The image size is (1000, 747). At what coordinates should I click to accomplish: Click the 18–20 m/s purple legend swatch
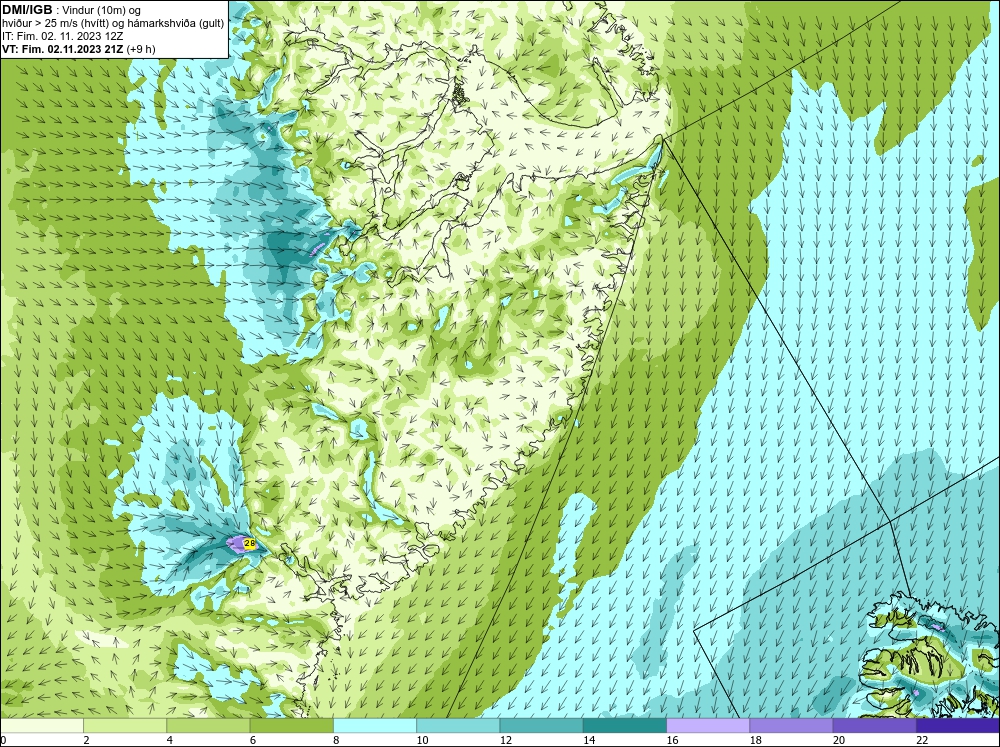click(791, 726)
